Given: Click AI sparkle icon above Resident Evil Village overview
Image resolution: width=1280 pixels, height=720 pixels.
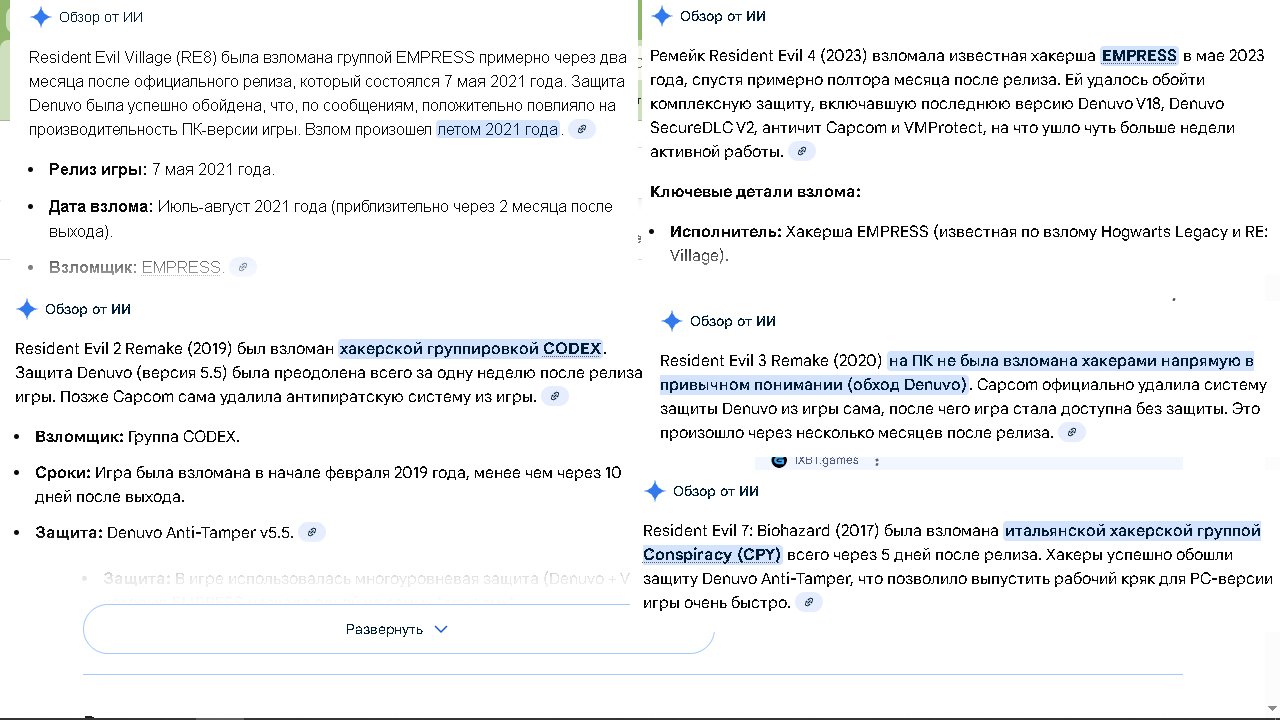Looking at the screenshot, I should pyautogui.click(x=41, y=17).
